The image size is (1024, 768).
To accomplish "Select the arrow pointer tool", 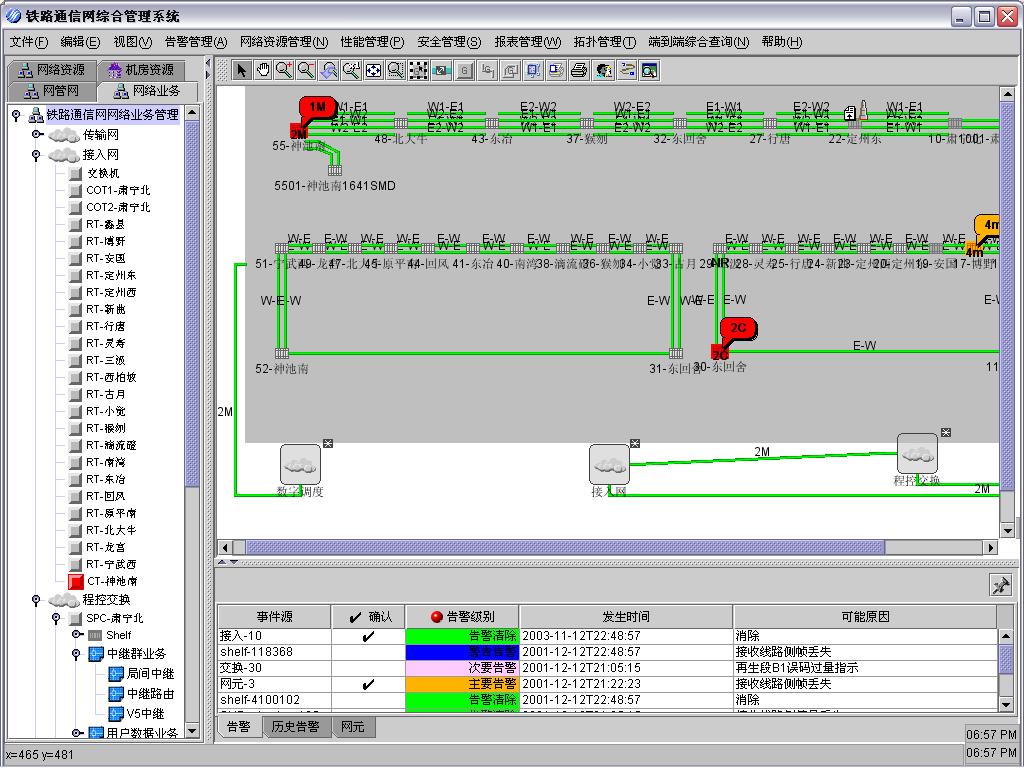I will 242,70.
